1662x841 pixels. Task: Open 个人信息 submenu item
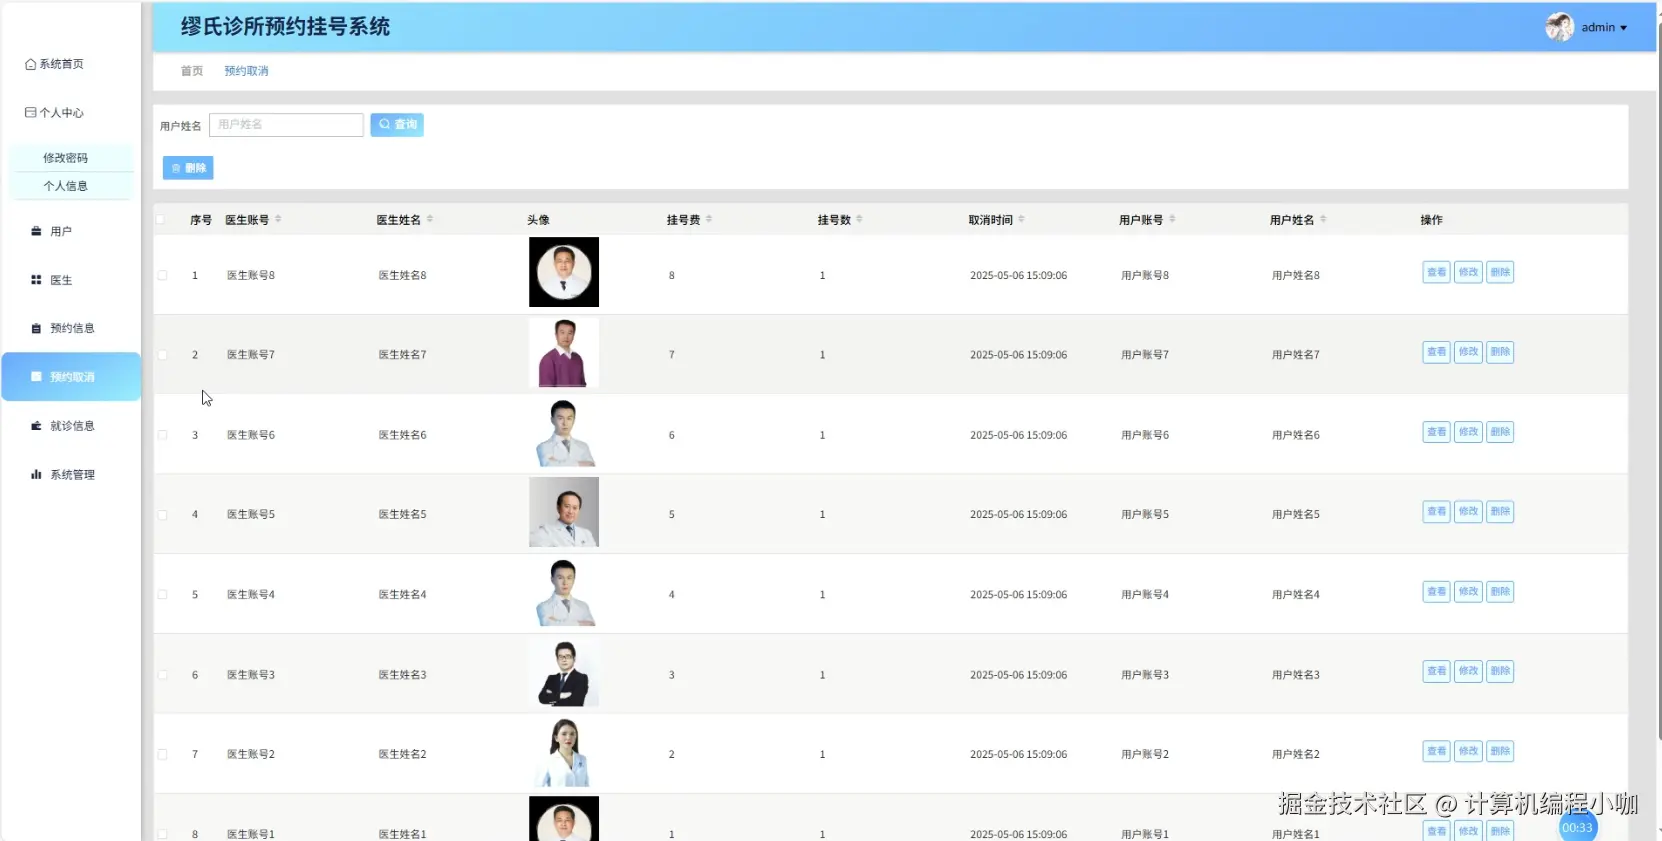coord(66,186)
